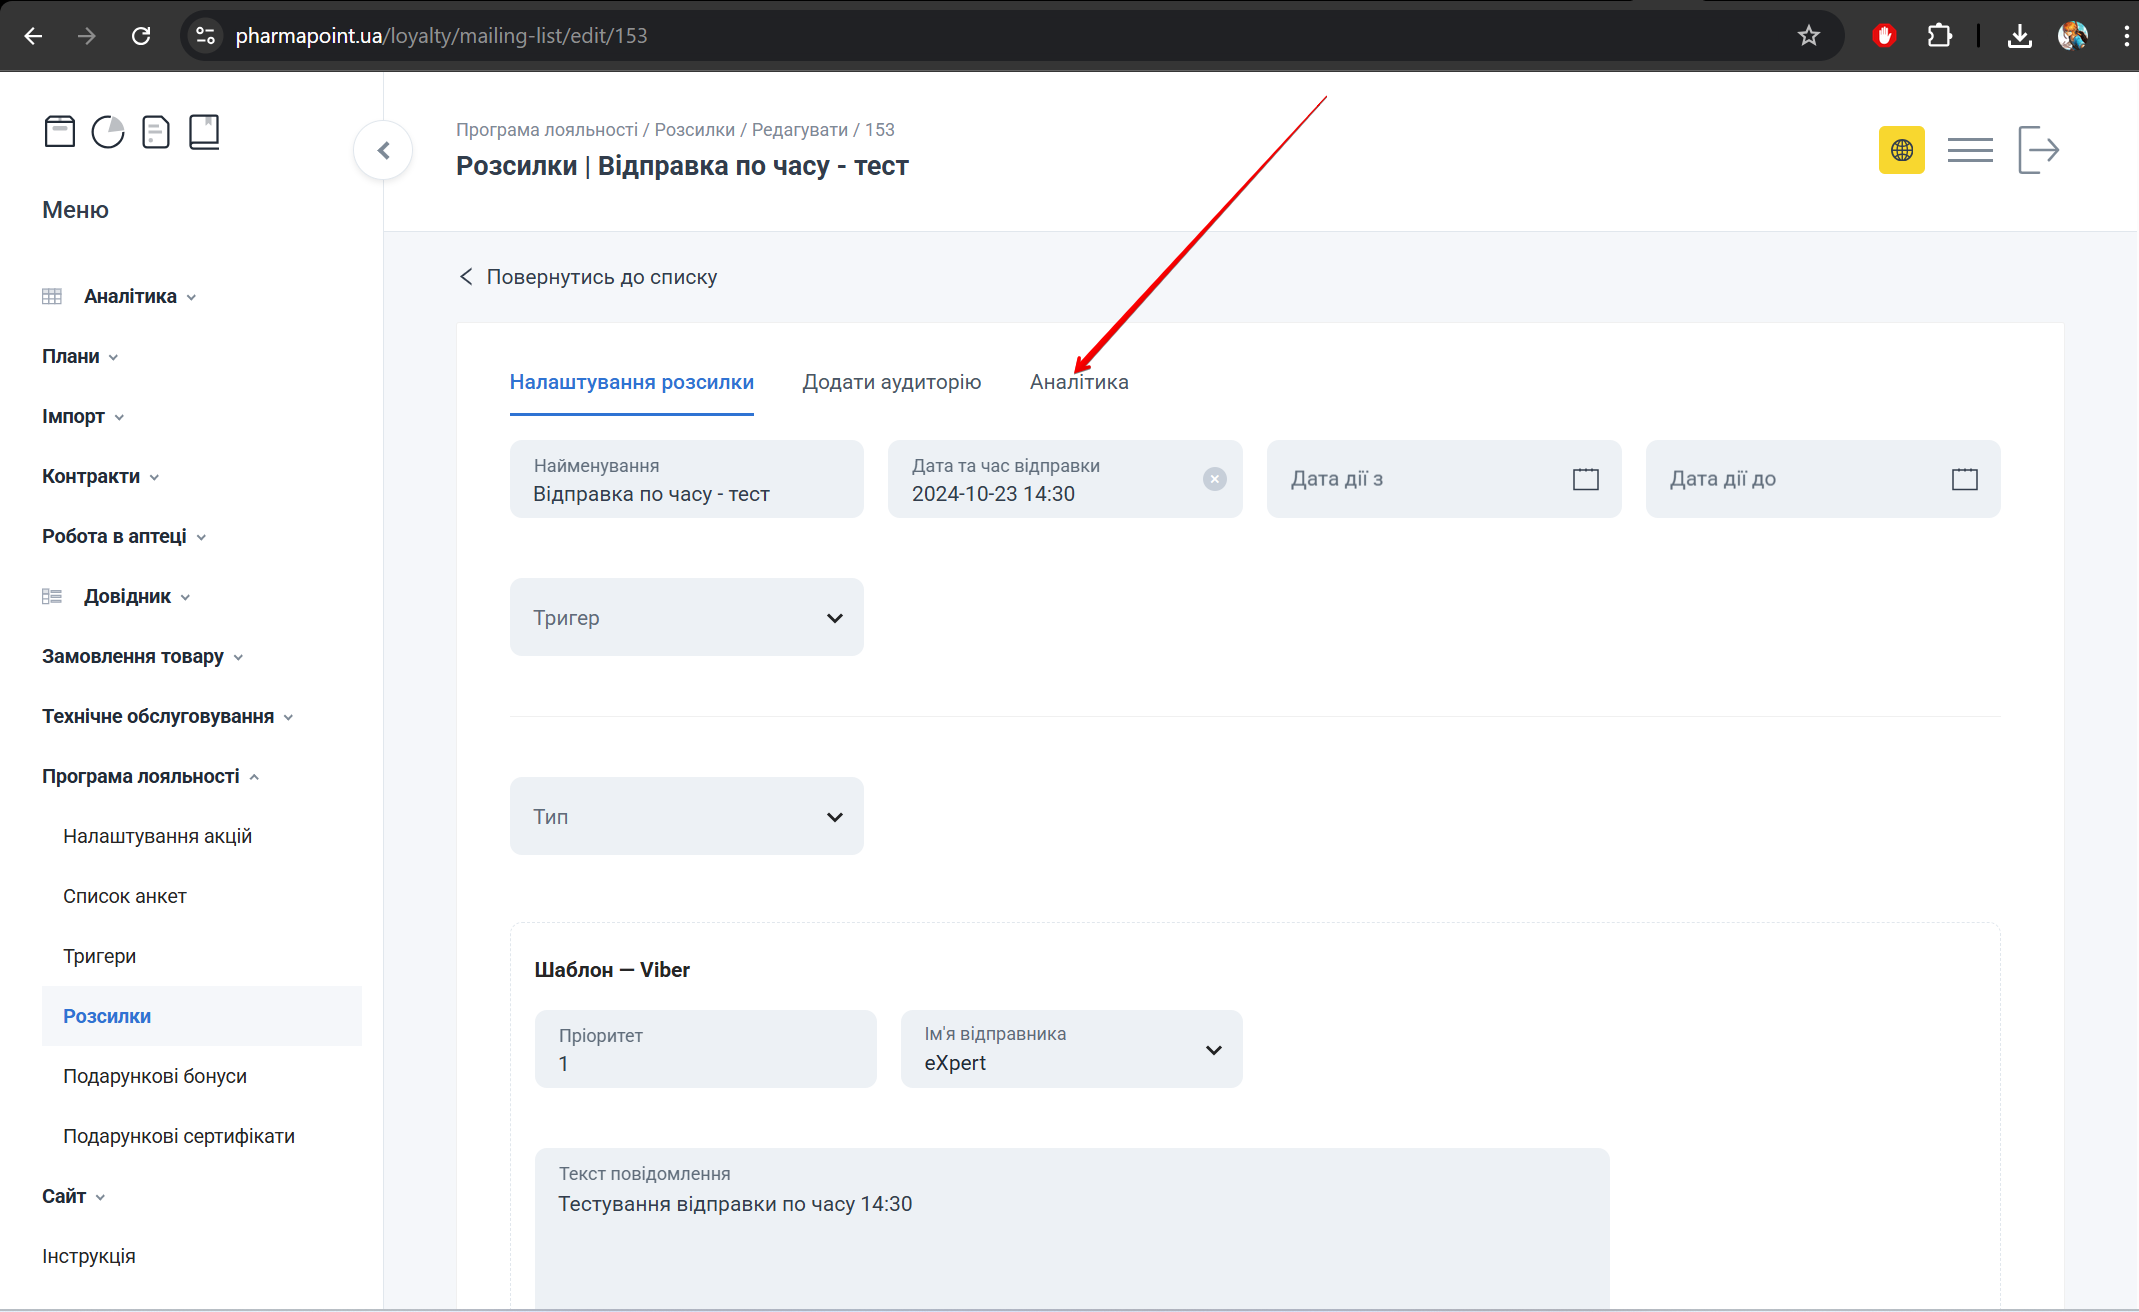Open calendar for Дата дії з field
This screenshot has width=2139, height=1312.
click(1585, 479)
